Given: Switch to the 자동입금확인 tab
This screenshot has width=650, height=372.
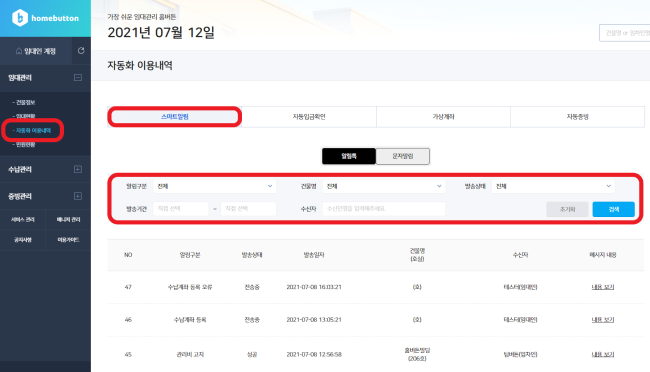Looking at the screenshot, I should pyautogui.click(x=309, y=117).
